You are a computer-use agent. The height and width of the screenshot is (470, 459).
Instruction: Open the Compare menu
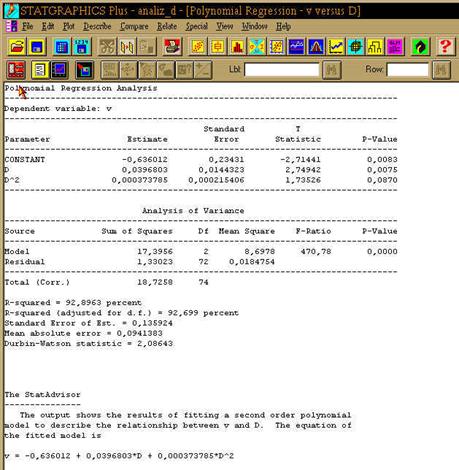(134, 26)
